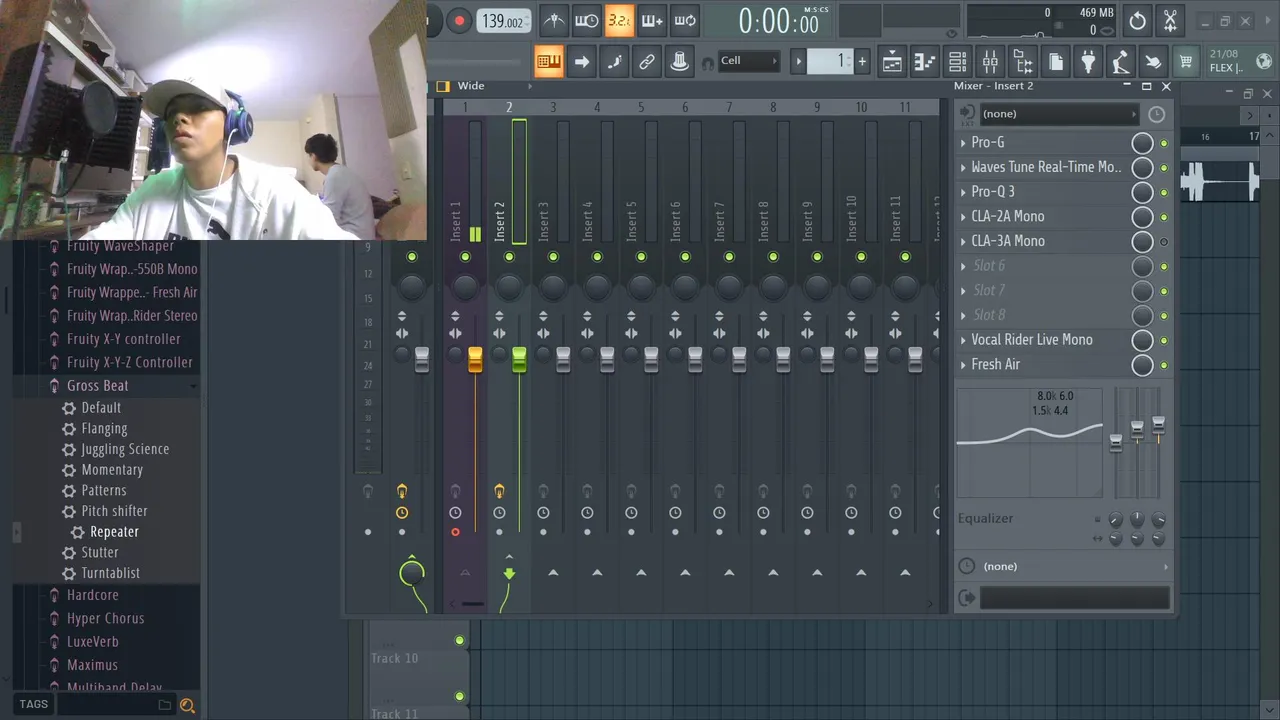
Task: Mute Insert 2 using its green LED
Action: coord(509,257)
